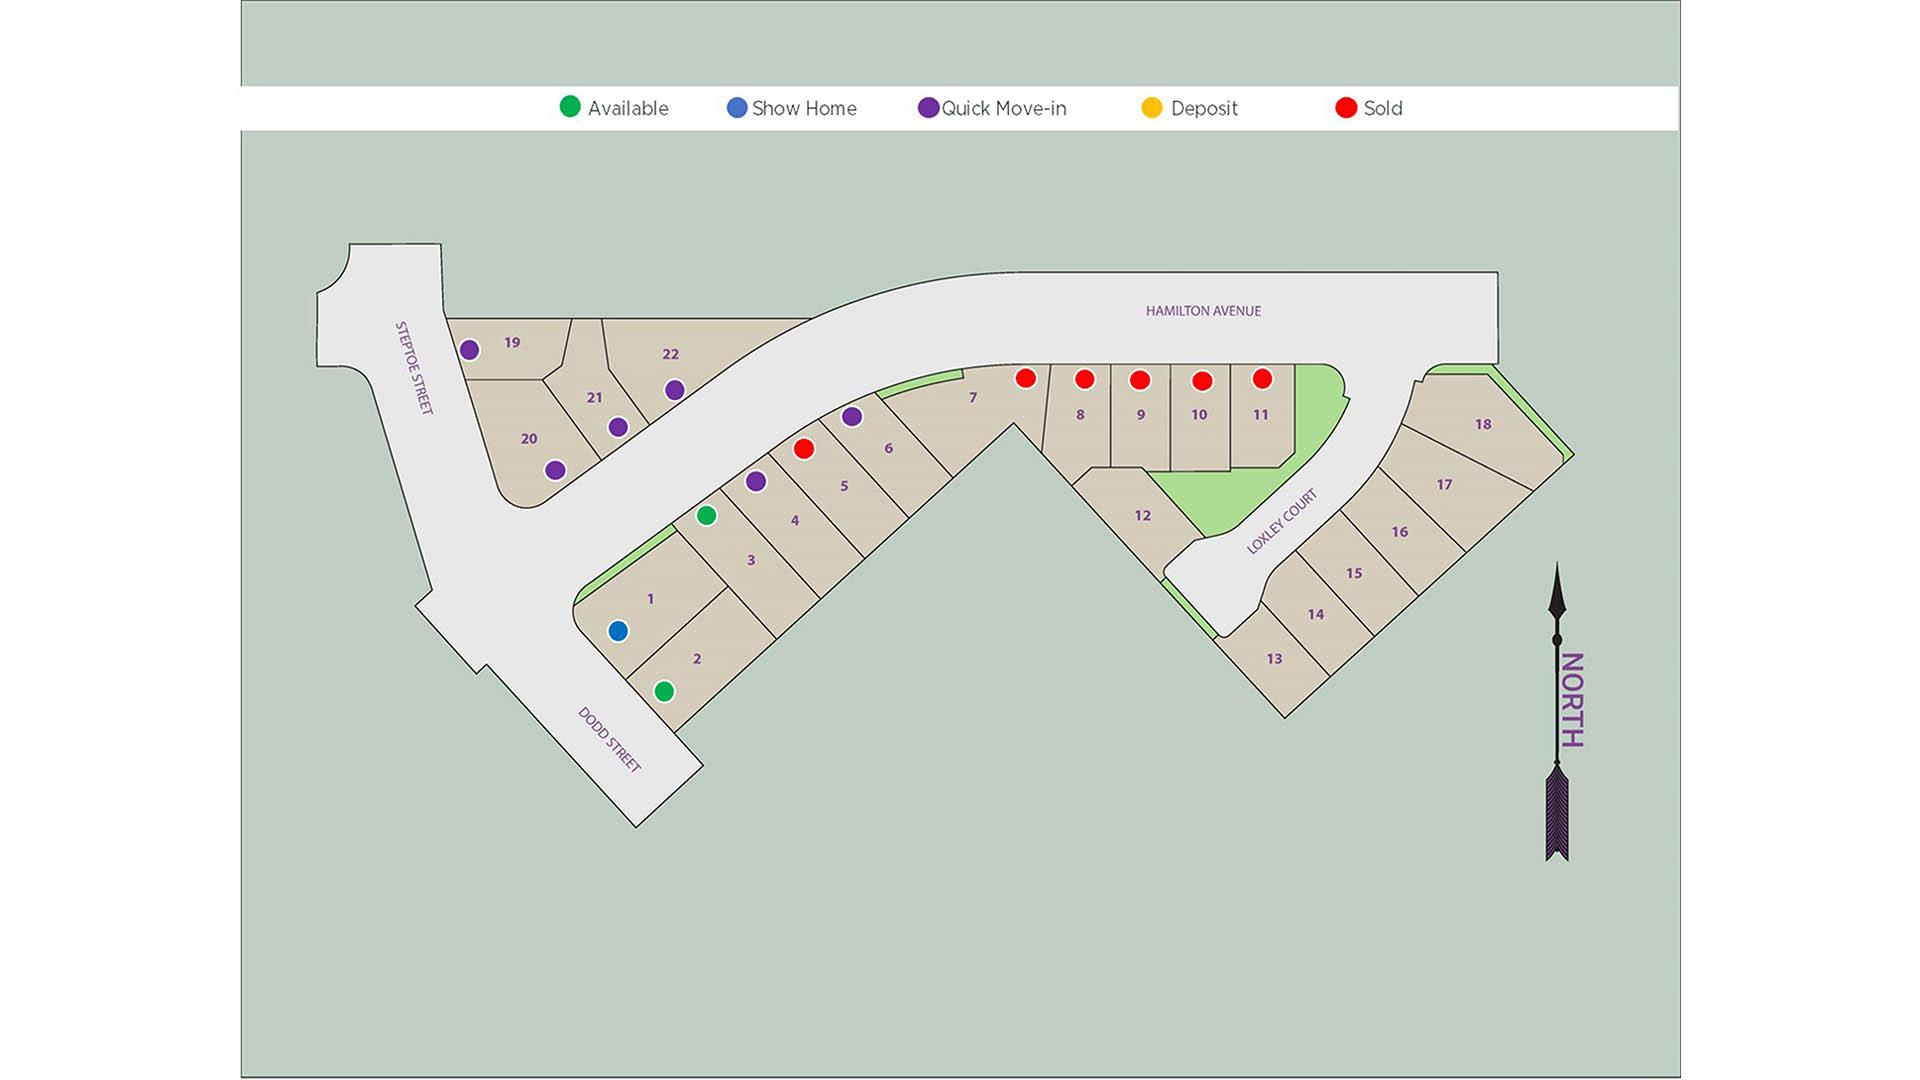Click the number 5 lot label
Viewport: 1920px width, 1080px height.
(844, 487)
